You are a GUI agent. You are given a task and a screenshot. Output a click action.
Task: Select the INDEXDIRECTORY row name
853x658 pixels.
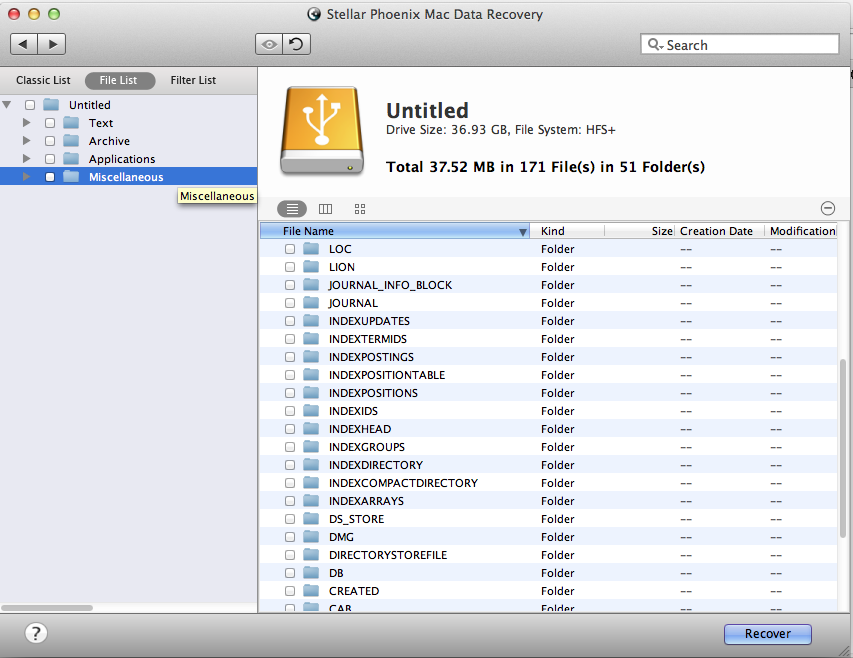tap(375, 465)
